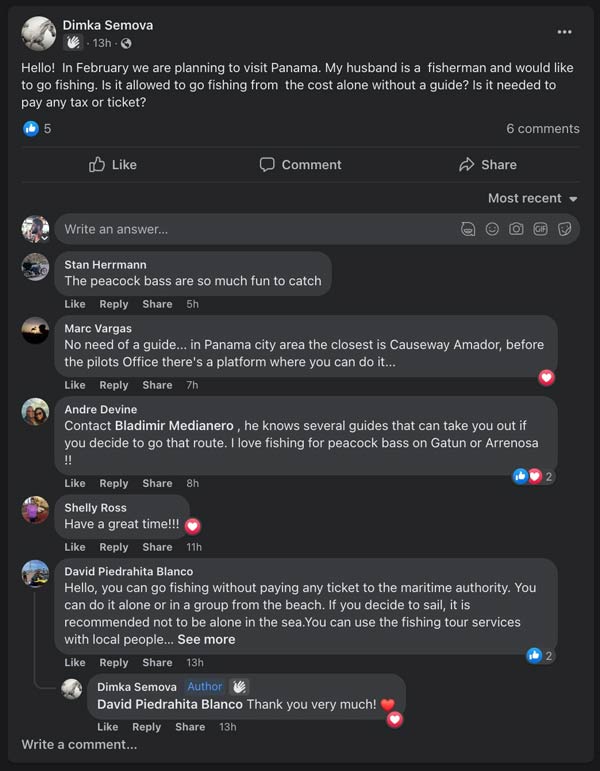The width and height of the screenshot is (600, 771).
Task: Click the Comment button under the post
Action: coord(300,164)
